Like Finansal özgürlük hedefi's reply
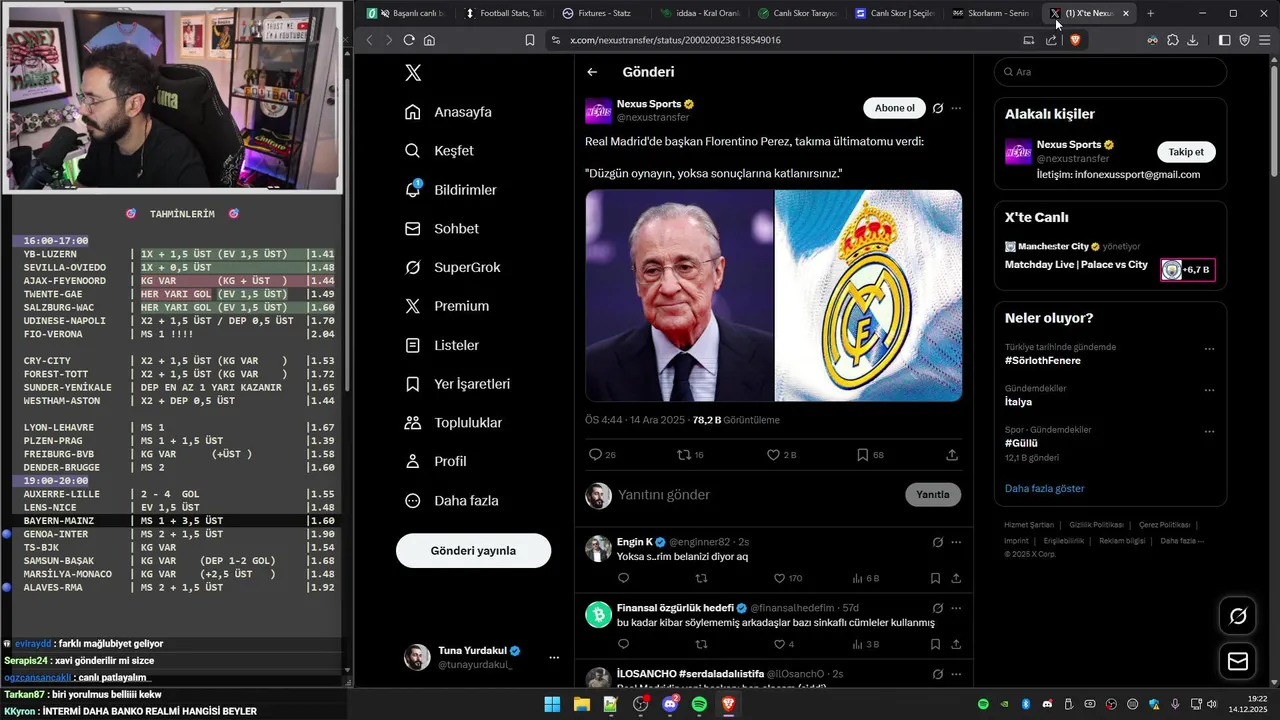Viewport: 1280px width, 720px height. (x=784, y=644)
